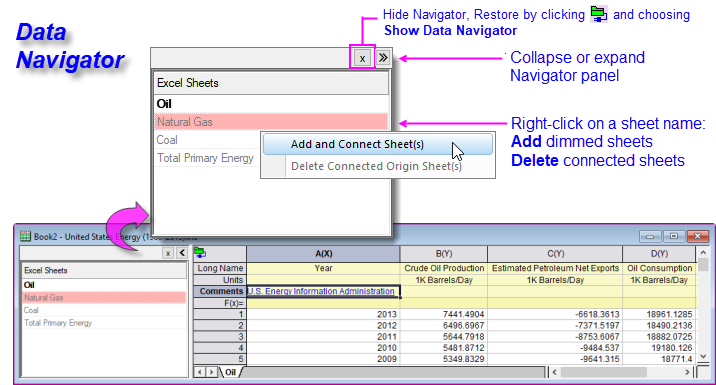
Task: Click Excel Sheets header in enlarged Navigator
Action: pos(271,83)
